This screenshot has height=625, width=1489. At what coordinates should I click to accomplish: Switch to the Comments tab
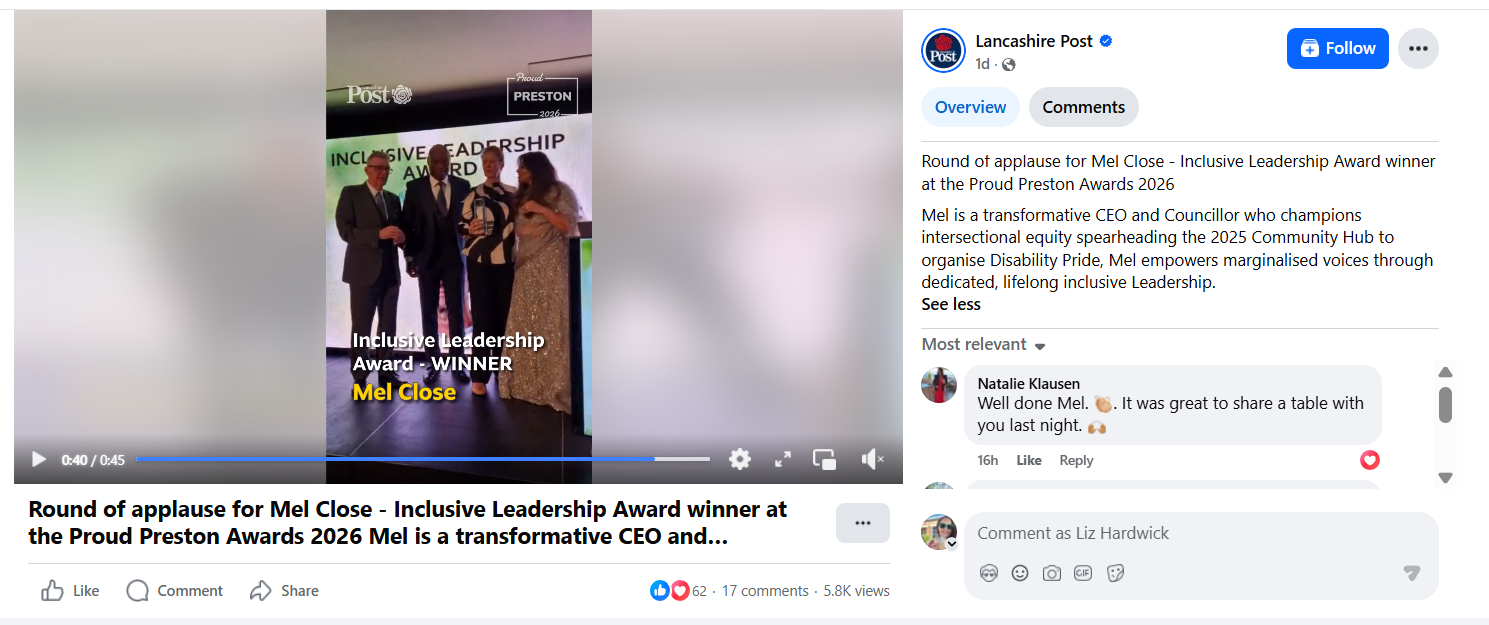(1084, 107)
